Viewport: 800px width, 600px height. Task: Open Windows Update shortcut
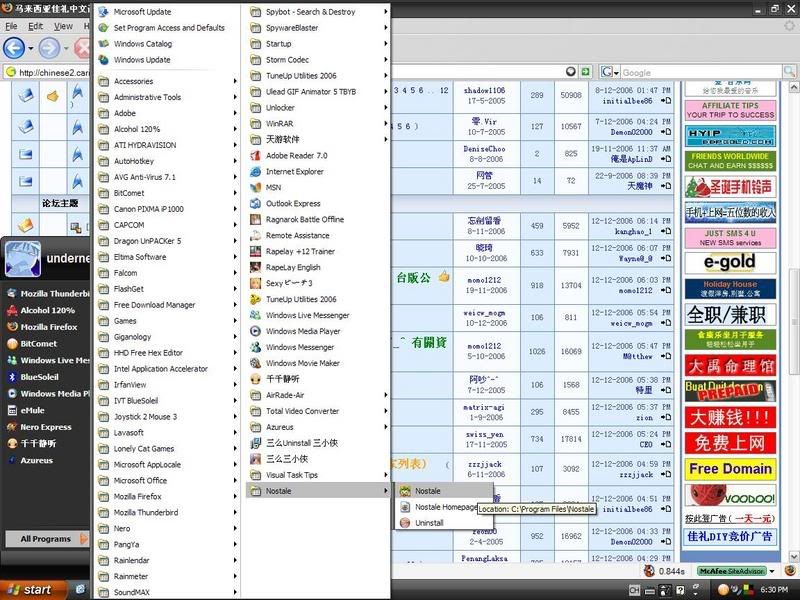click(x=141, y=60)
